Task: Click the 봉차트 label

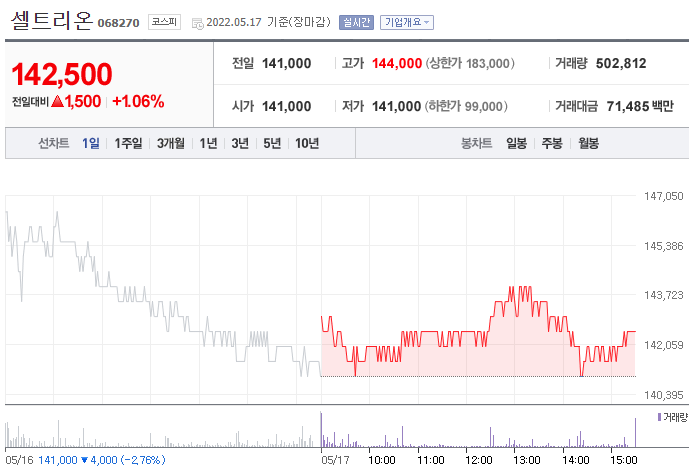Action: (476, 143)
